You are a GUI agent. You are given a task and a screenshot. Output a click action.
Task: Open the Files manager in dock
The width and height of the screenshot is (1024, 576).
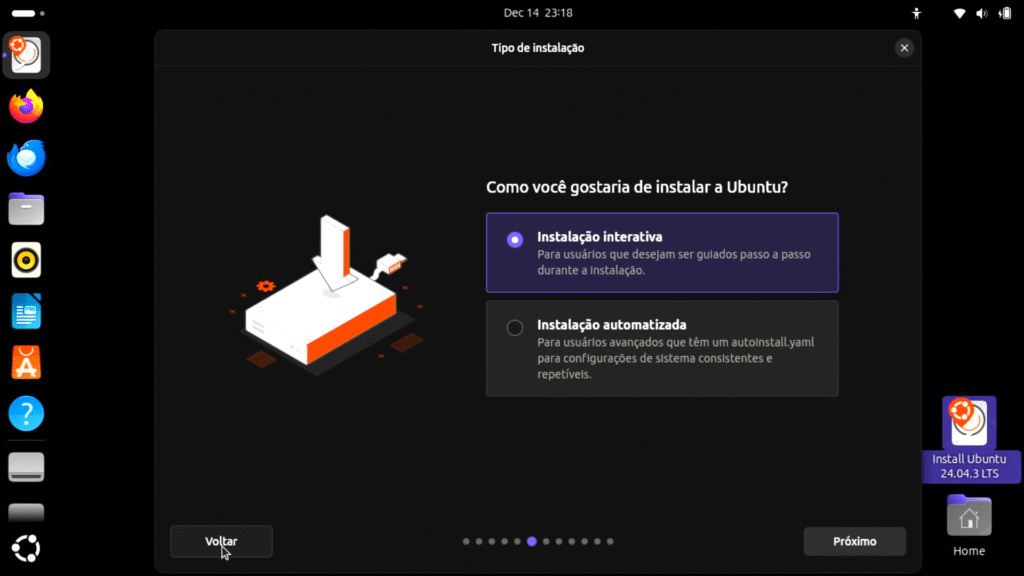click(x=26, y=209)
